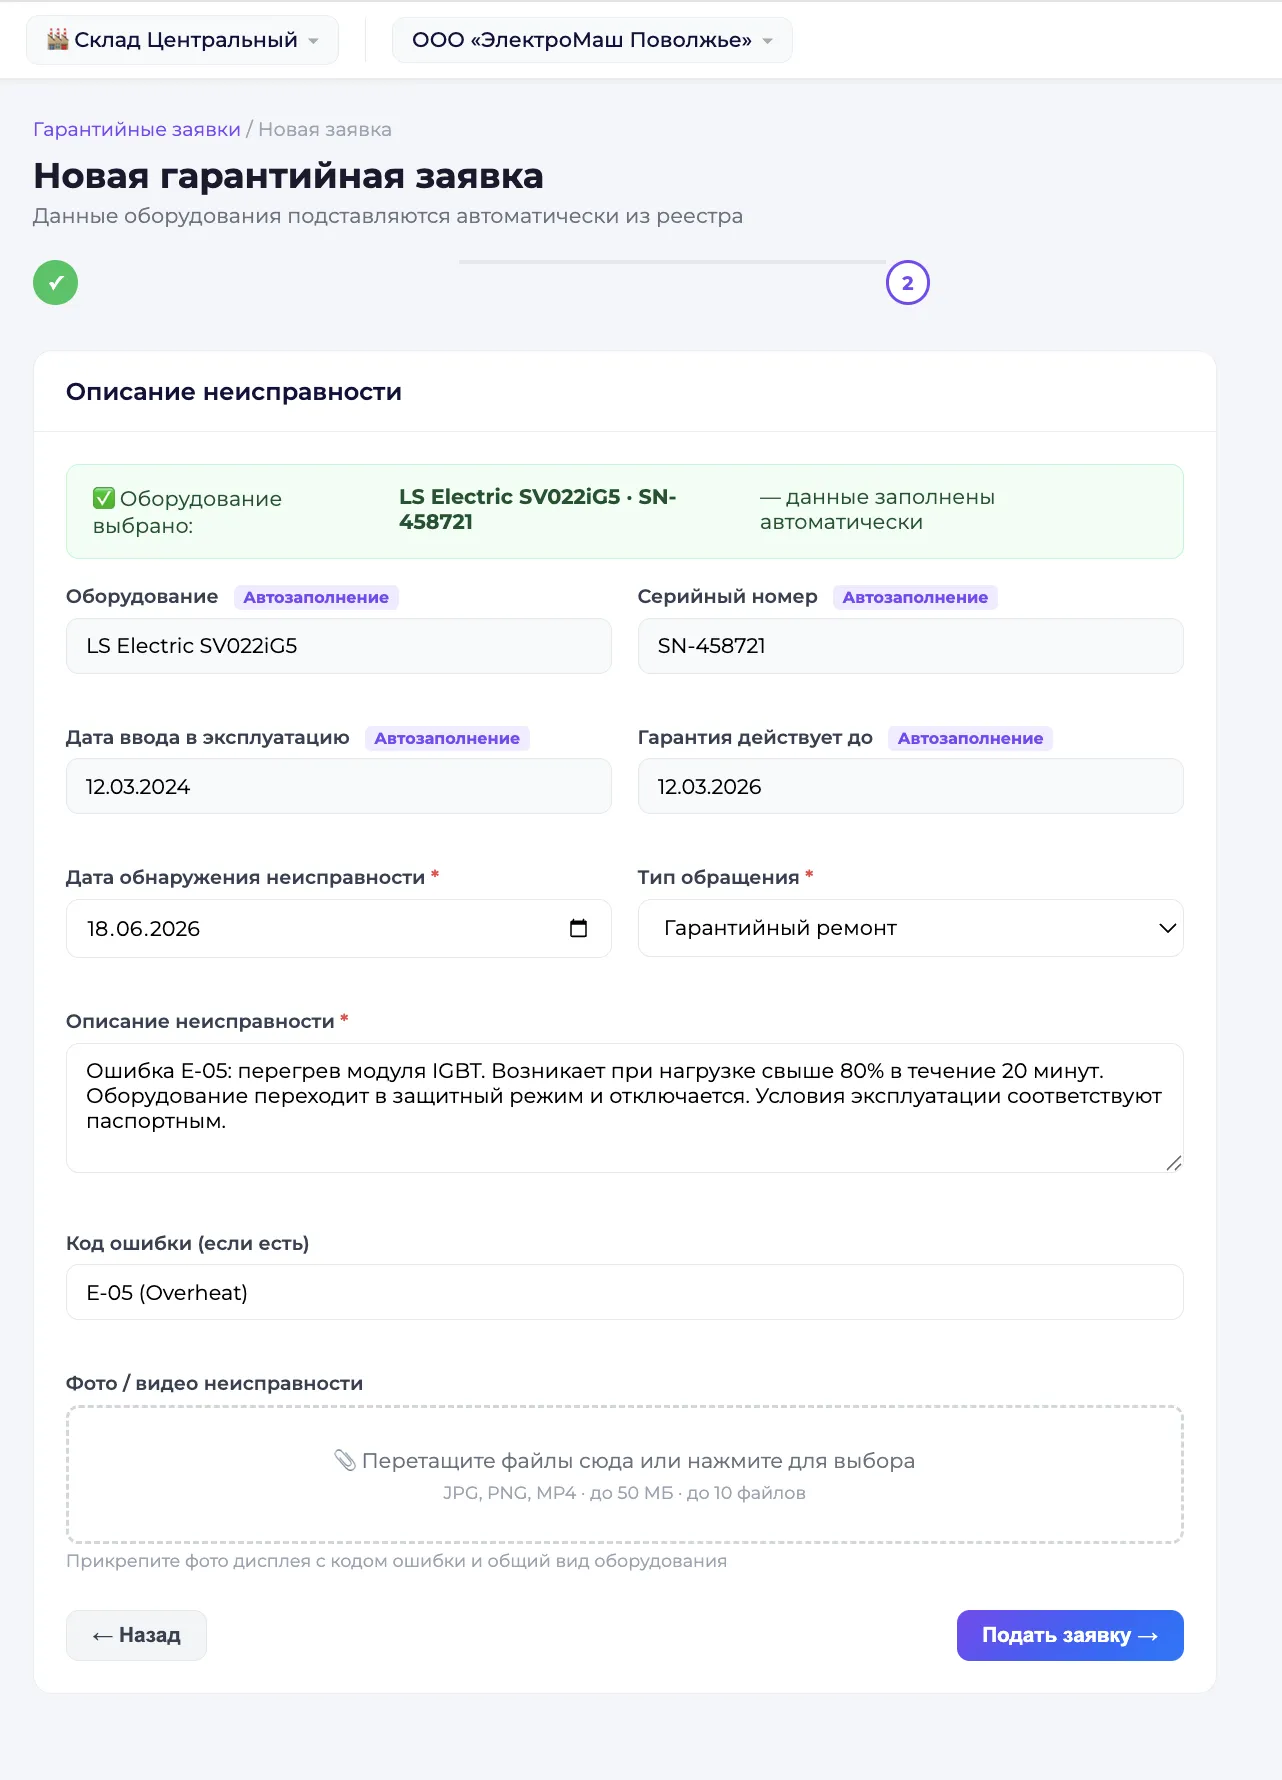Click the Гарантия действует до field

[911, 787]
